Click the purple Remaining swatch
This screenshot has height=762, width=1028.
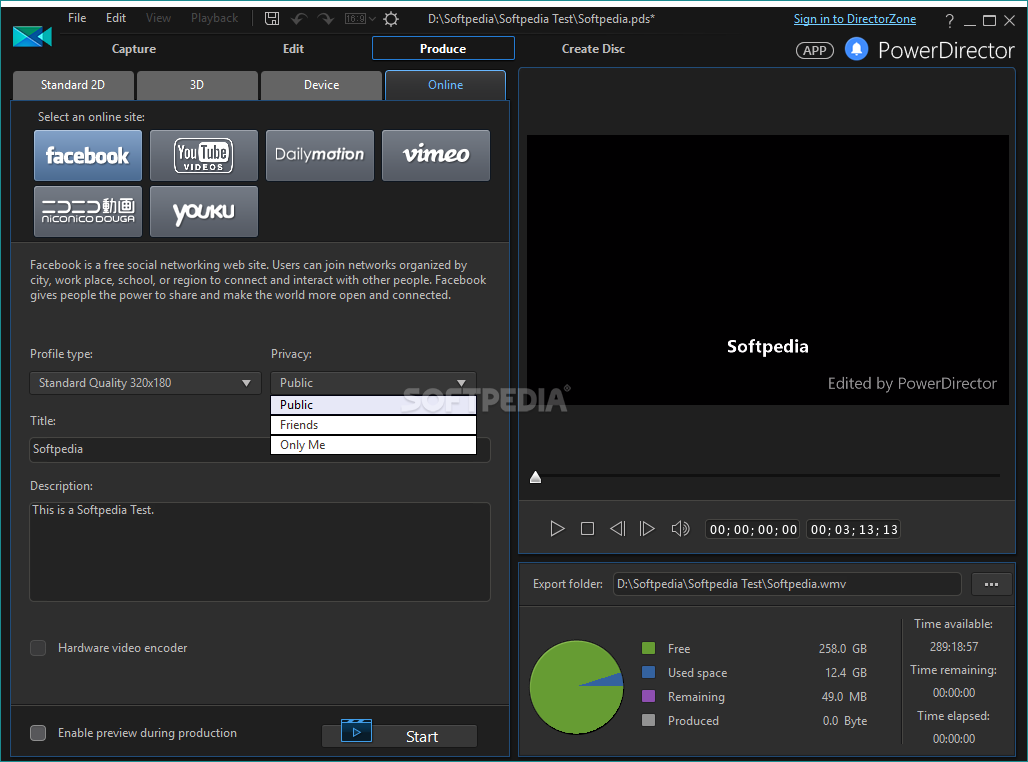click(x=648, y=696)
